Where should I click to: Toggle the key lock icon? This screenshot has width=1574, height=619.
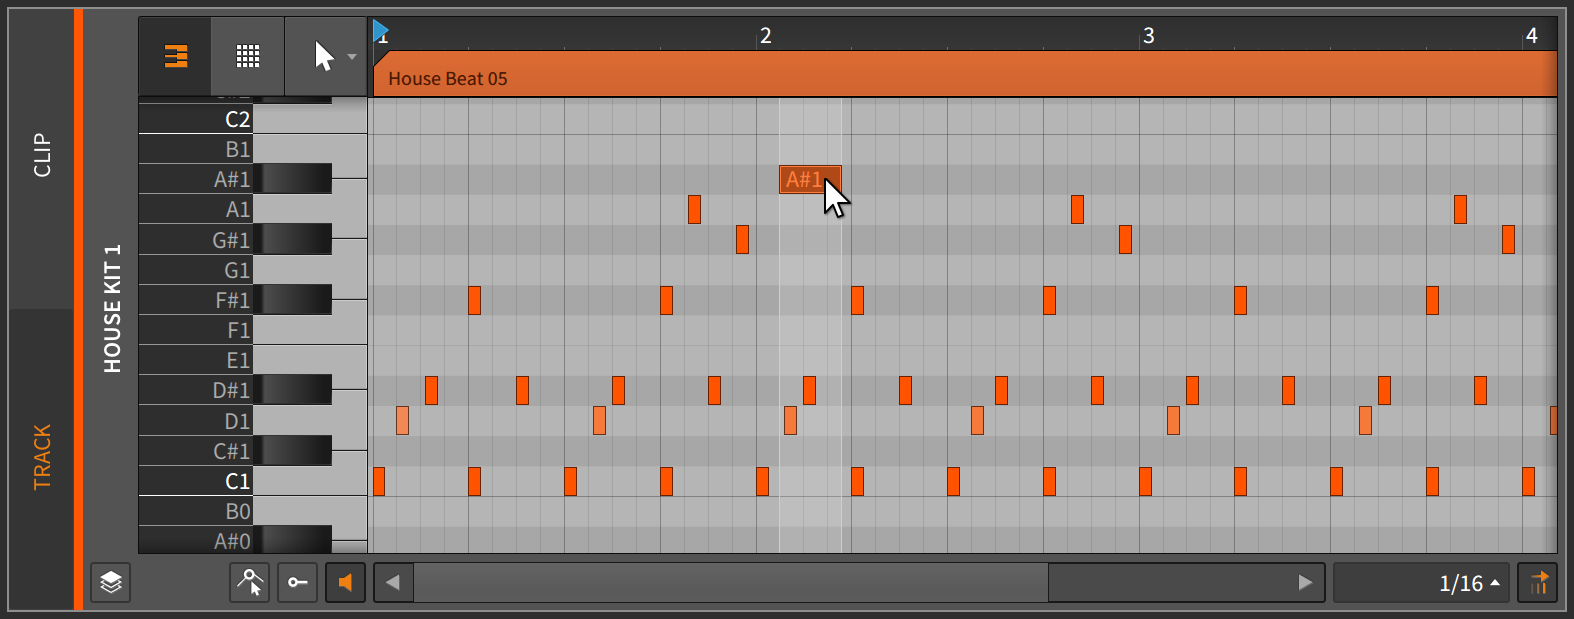pos(297,582)
